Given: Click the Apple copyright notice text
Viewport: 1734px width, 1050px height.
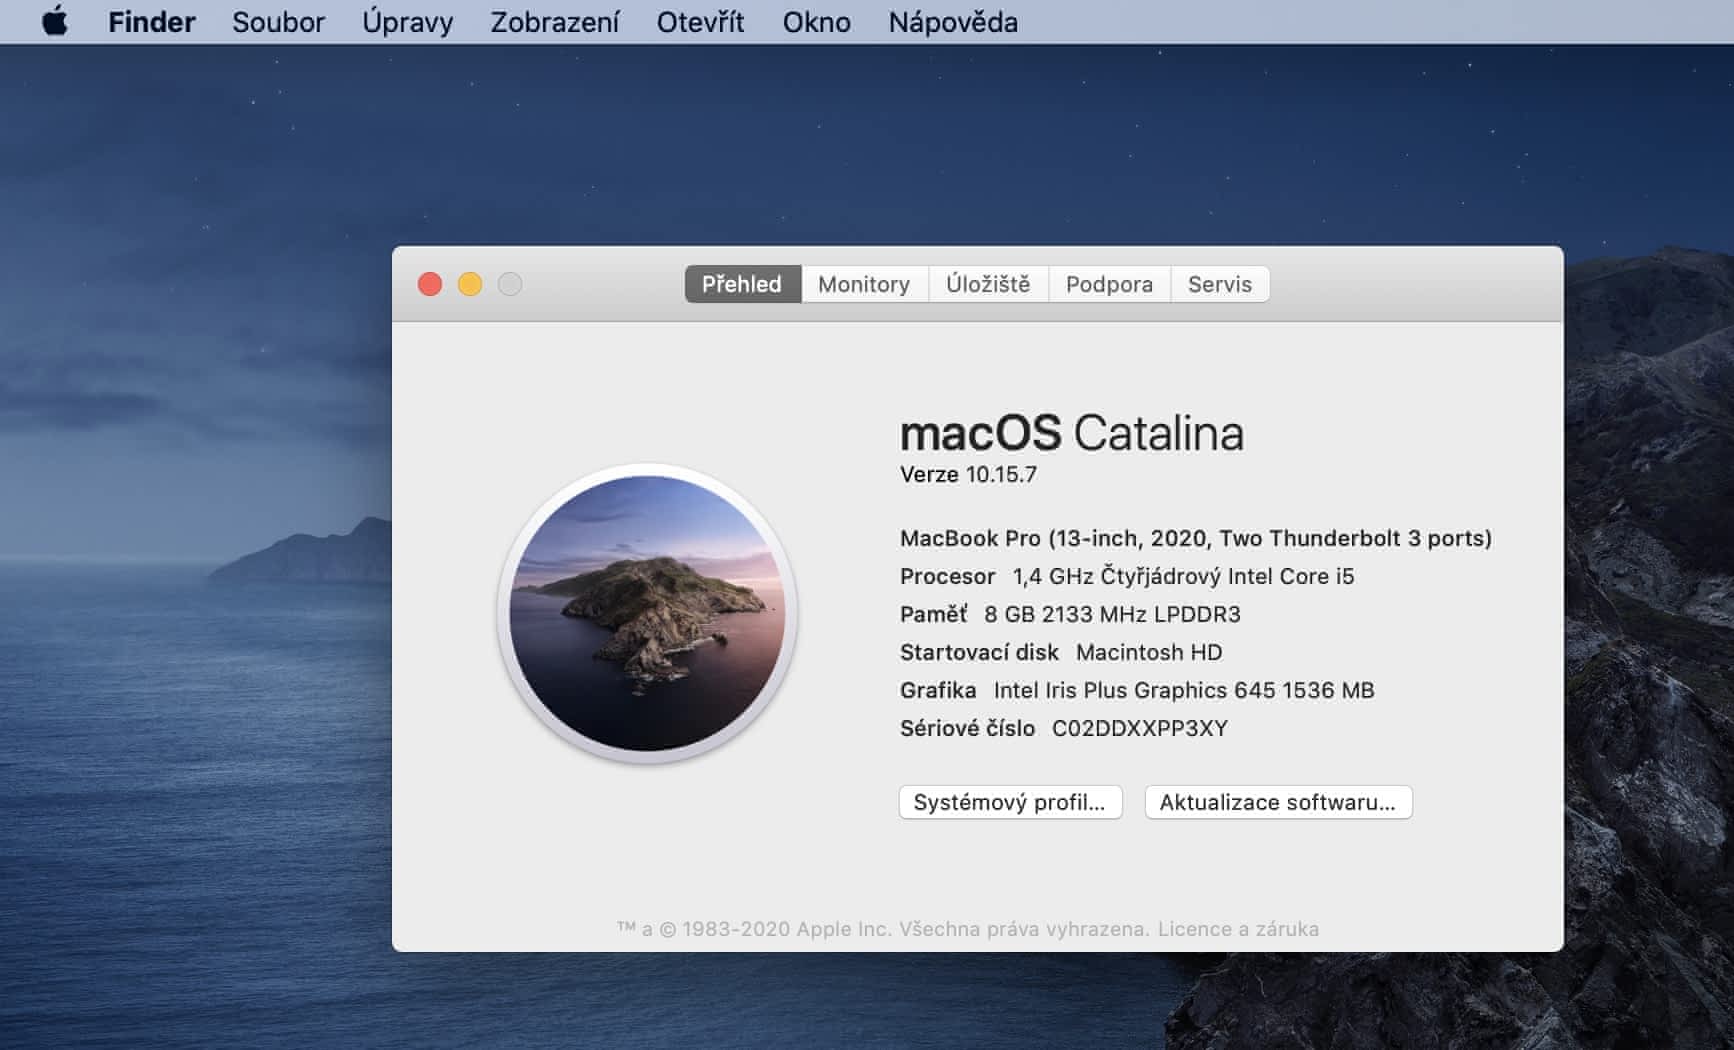Looking at the screenshot, I should pos(883,929).
